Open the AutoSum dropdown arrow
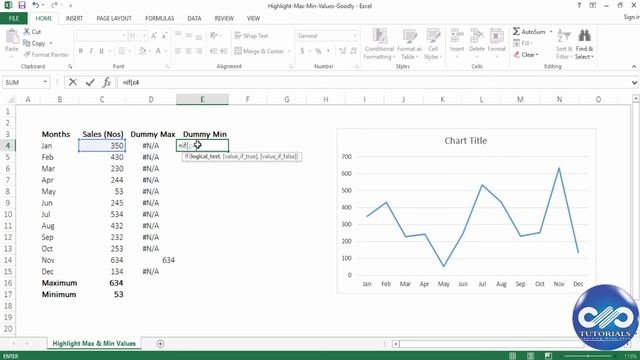 (x=551, y=31)
